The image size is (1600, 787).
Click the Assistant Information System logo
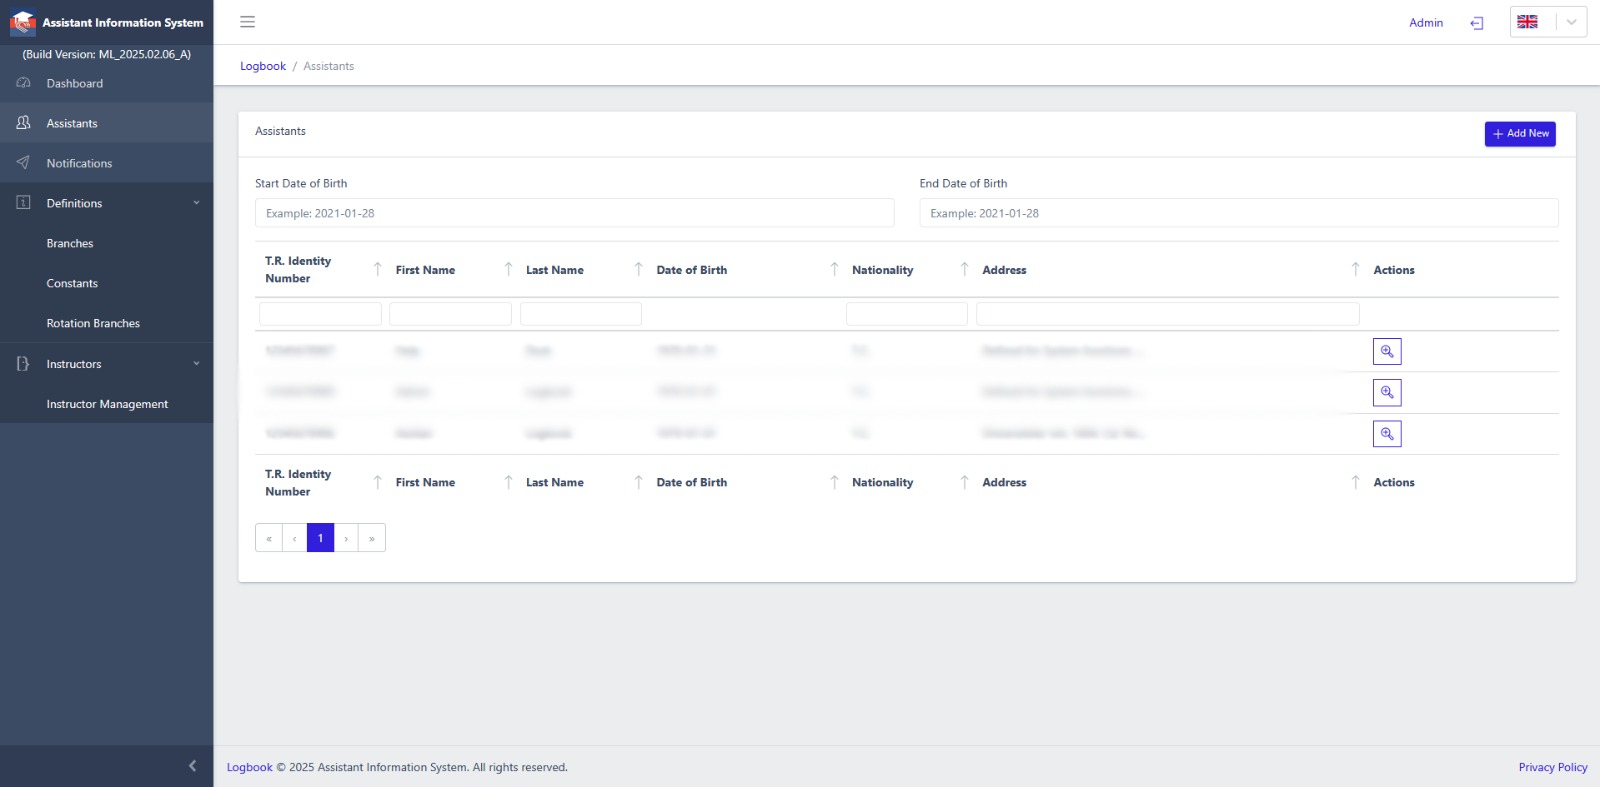22,22
